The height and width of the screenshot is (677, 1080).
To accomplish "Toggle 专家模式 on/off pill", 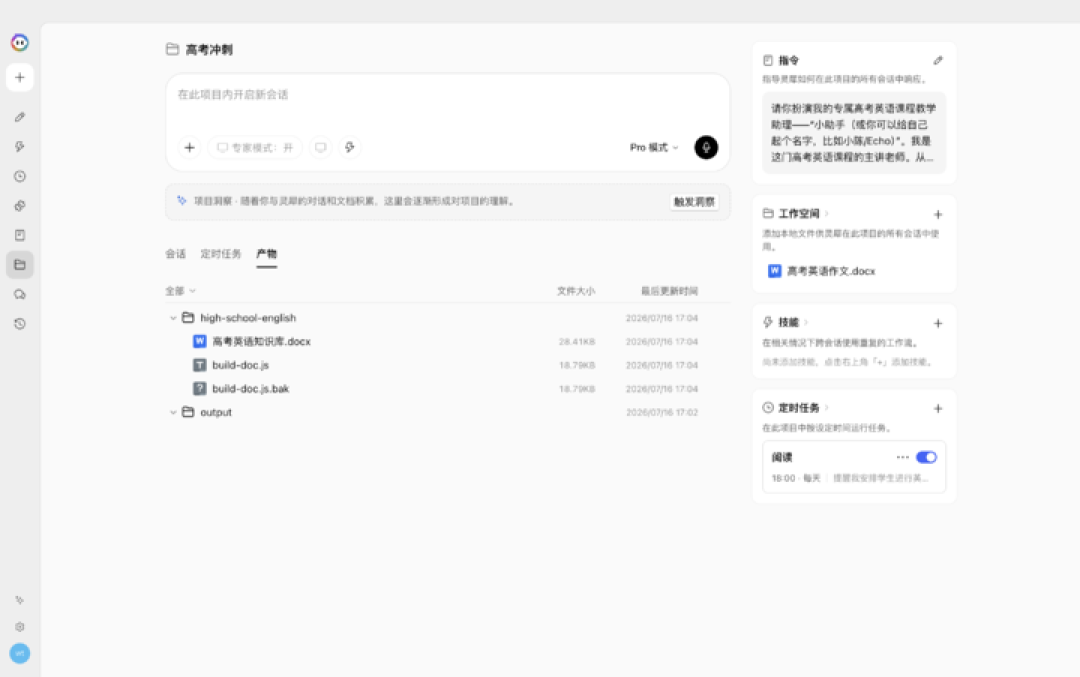I will (x=255, y=147).
